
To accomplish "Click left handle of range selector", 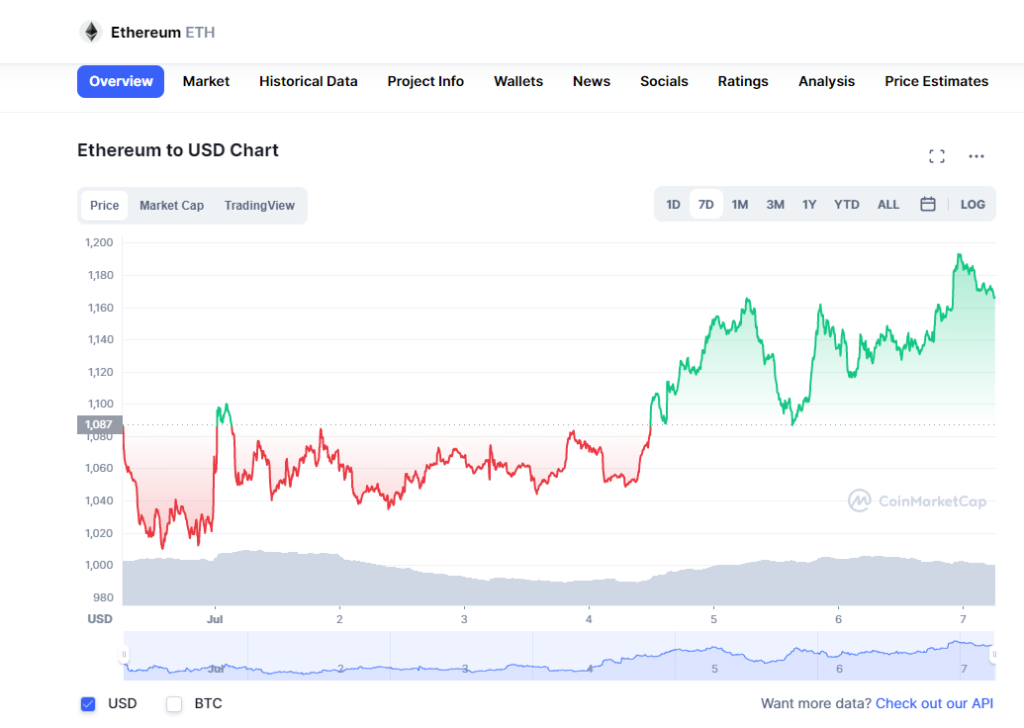I will pos(124,654).
